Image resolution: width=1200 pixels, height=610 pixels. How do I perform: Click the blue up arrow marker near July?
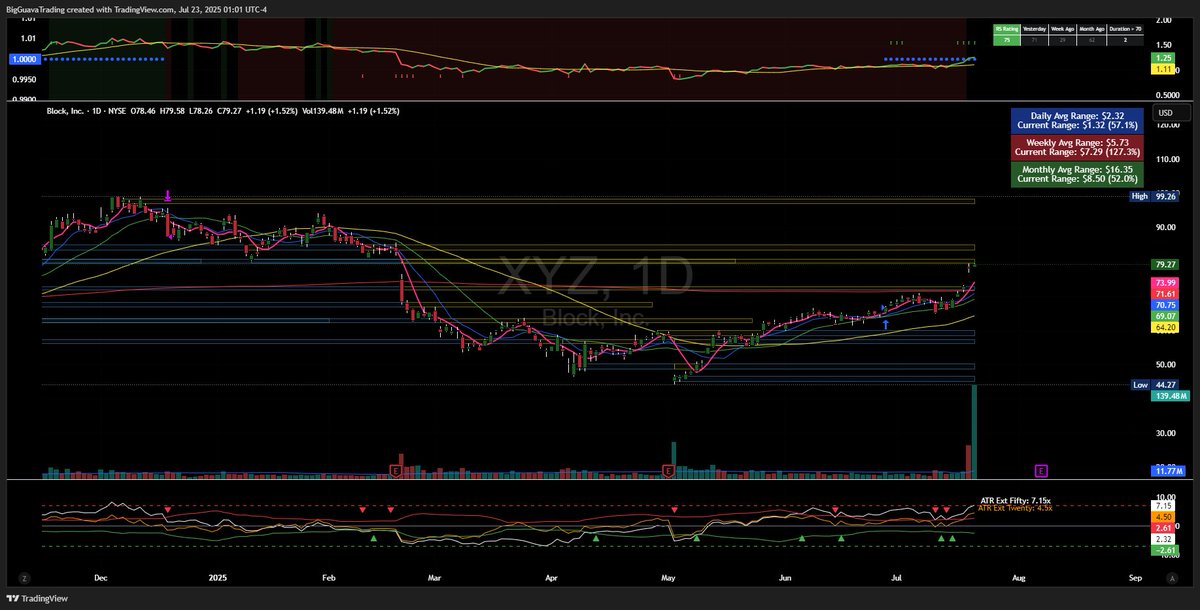click(885, 323)
